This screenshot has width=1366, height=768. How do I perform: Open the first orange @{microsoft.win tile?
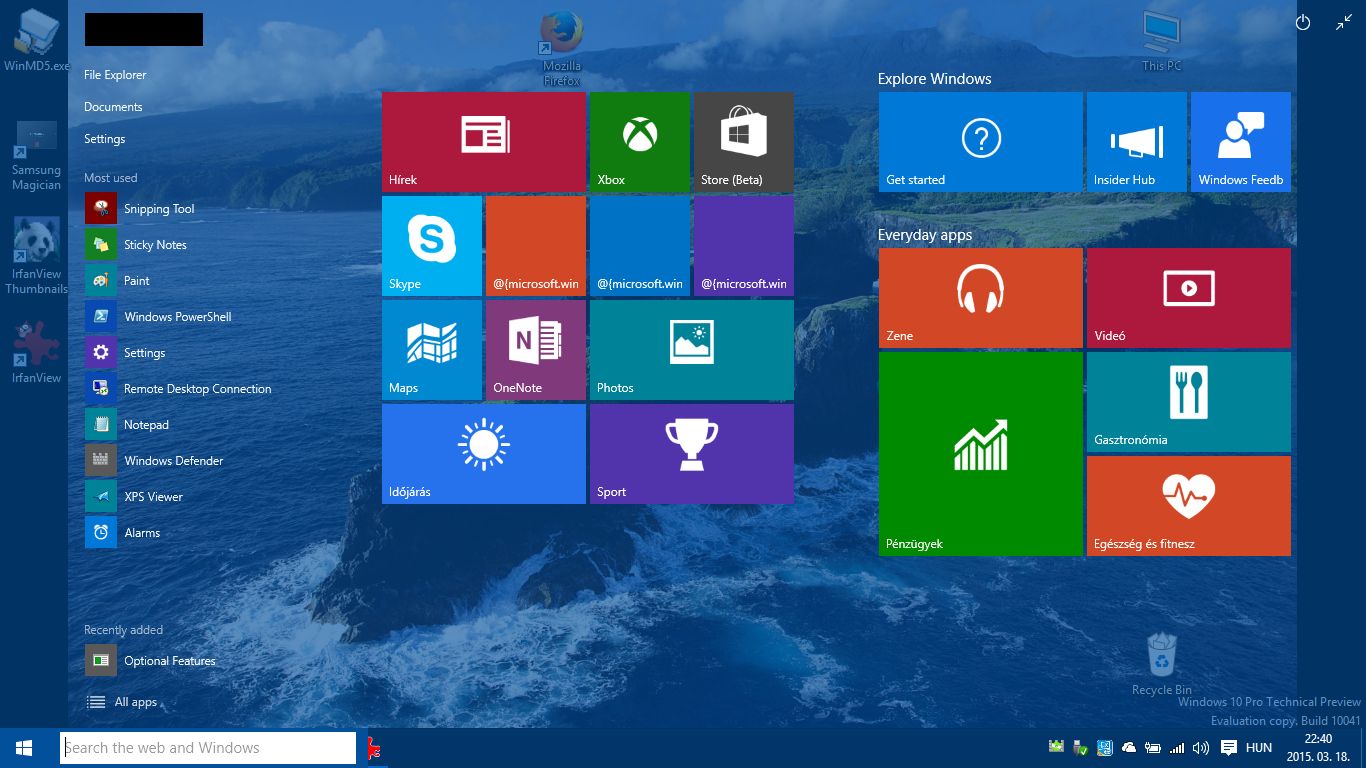pyautogui.click(x=535, y=246)
